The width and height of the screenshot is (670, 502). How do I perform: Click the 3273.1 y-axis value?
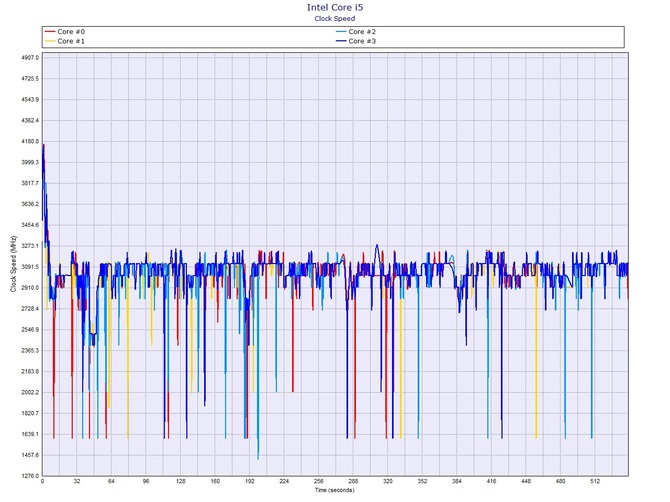pos(30,246)
